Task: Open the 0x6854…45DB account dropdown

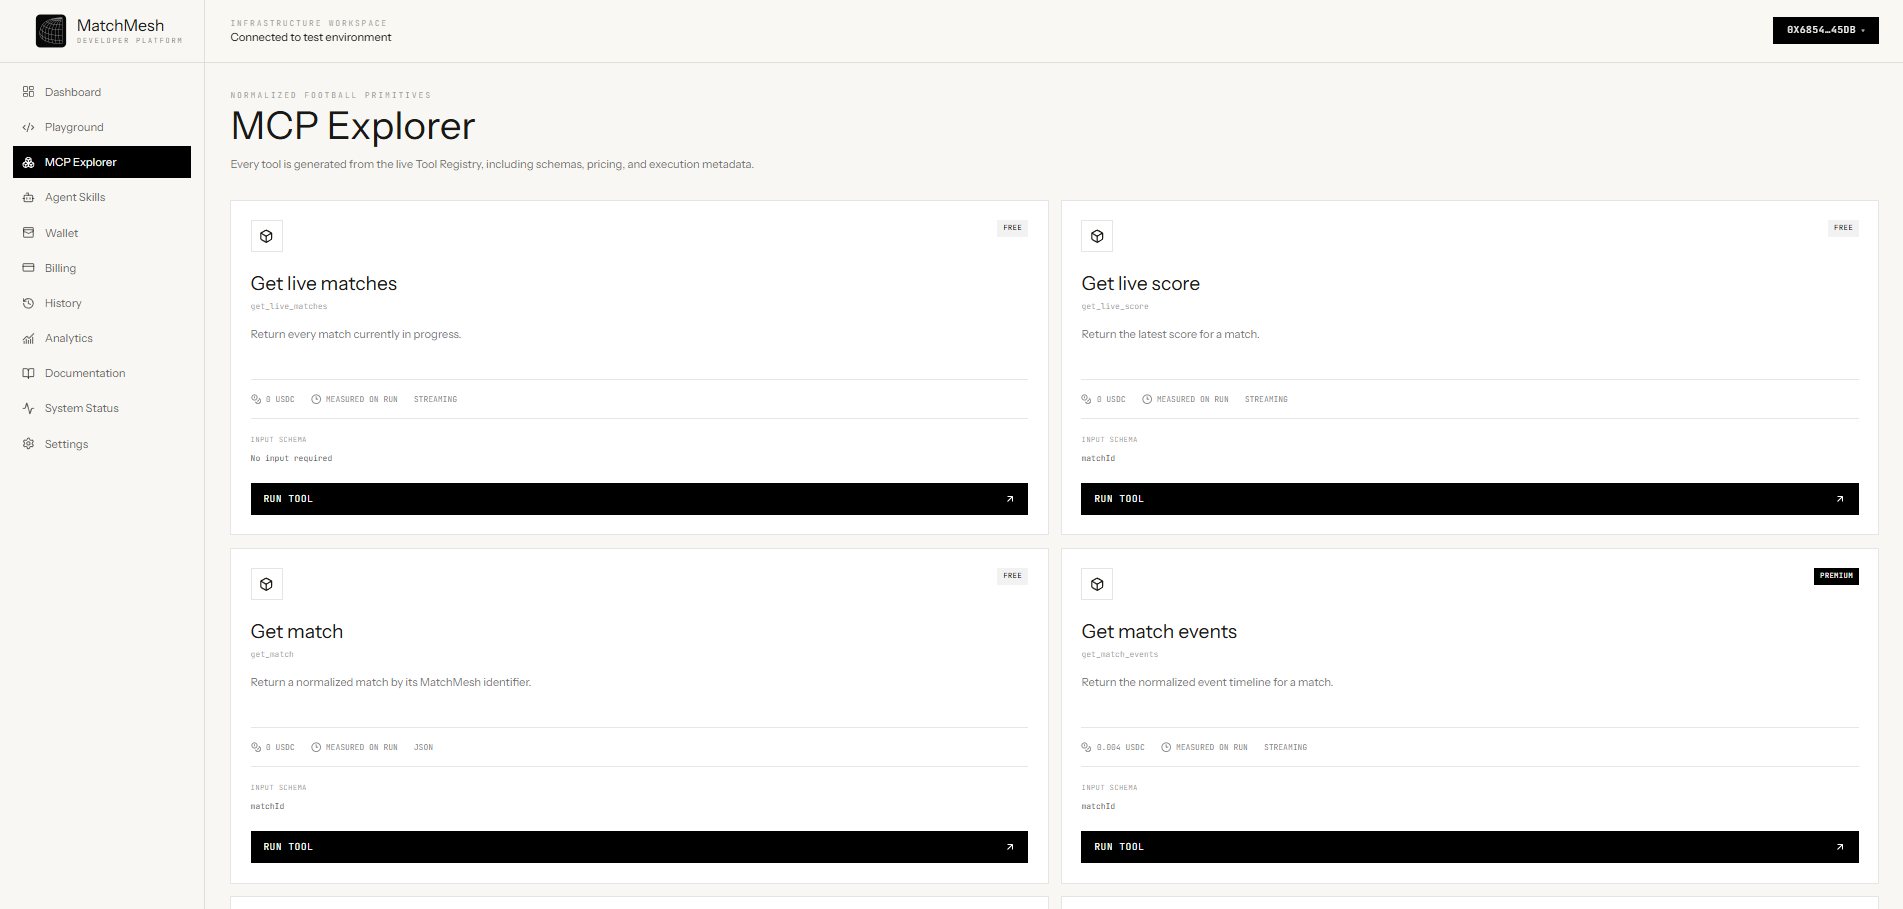Action: coord(1825,30)
